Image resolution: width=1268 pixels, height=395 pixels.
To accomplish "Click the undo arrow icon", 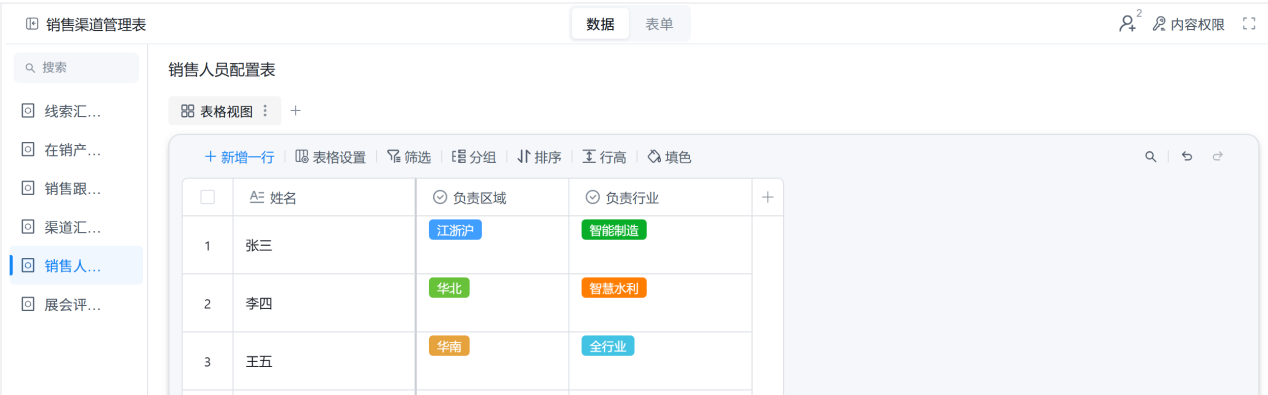I will pyautogui.click(x=1187, y=157).
